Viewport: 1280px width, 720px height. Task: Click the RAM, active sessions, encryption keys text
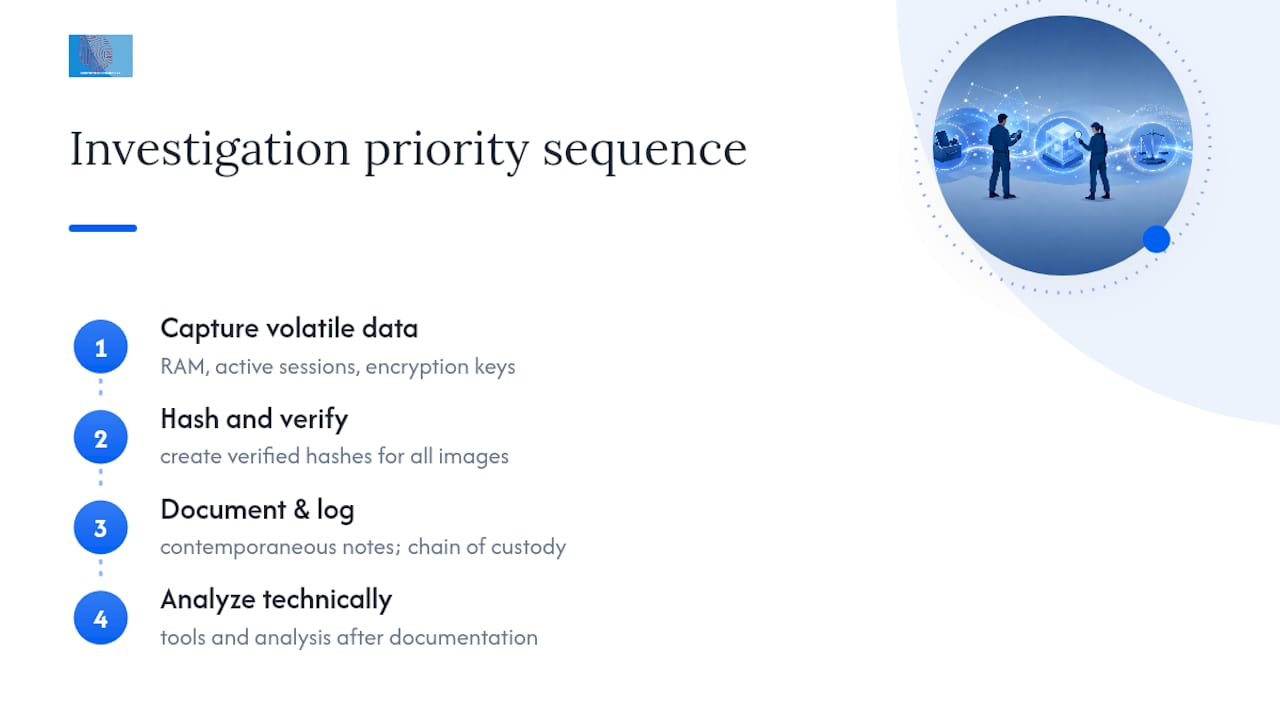point(338,366)
